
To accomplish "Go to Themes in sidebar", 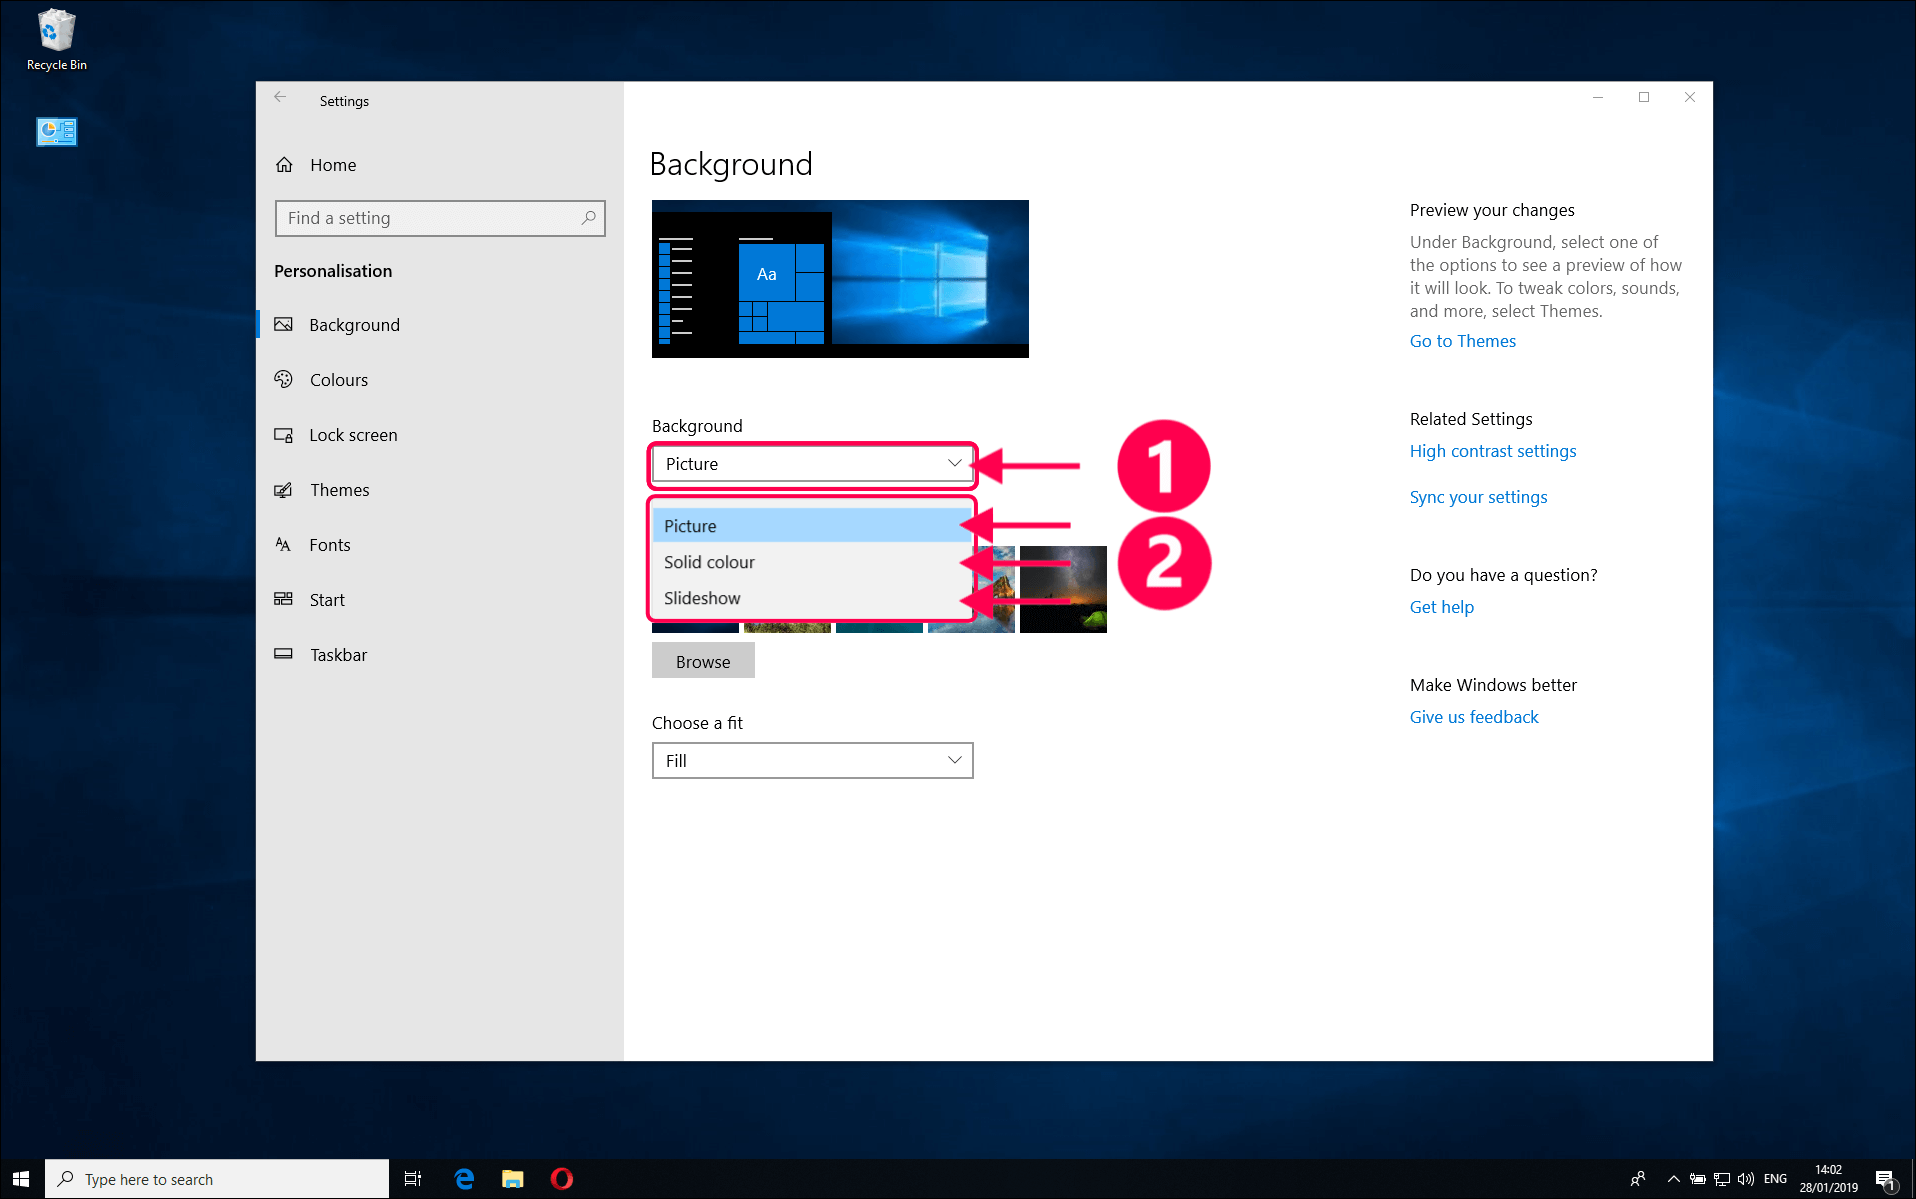I will [x=339, y=490].
